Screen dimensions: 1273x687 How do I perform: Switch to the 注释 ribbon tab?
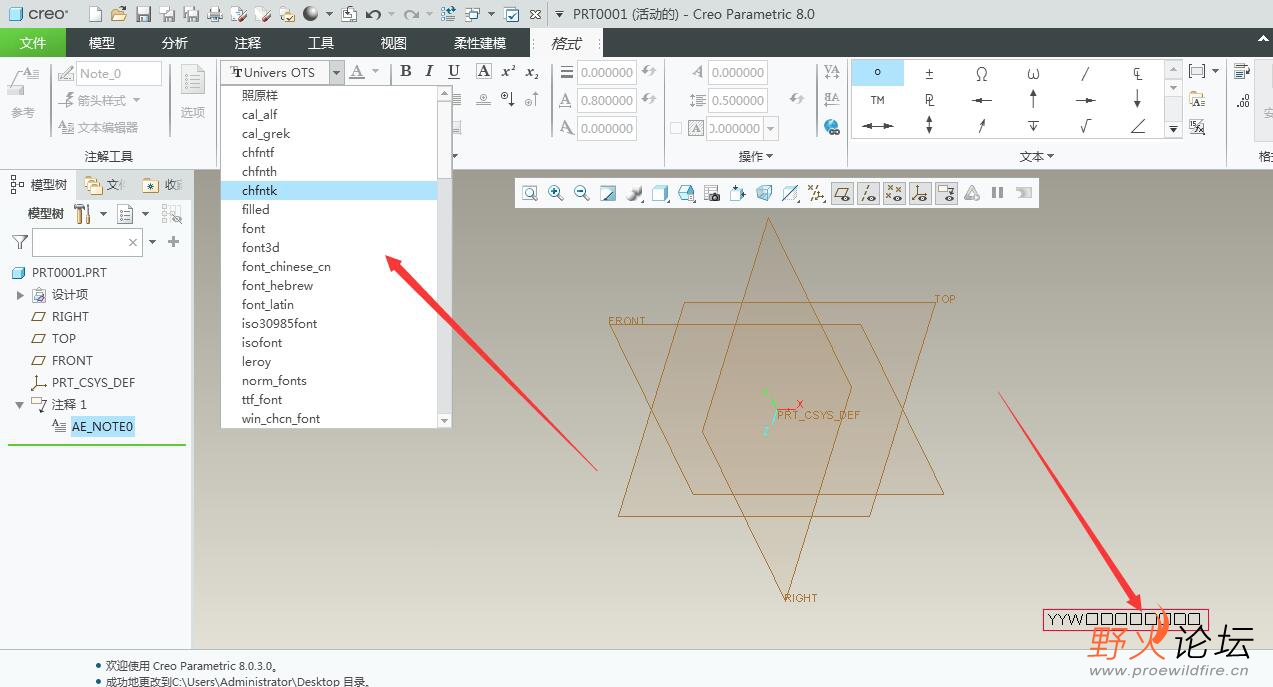pyautogui.click(x=247, y=43)
